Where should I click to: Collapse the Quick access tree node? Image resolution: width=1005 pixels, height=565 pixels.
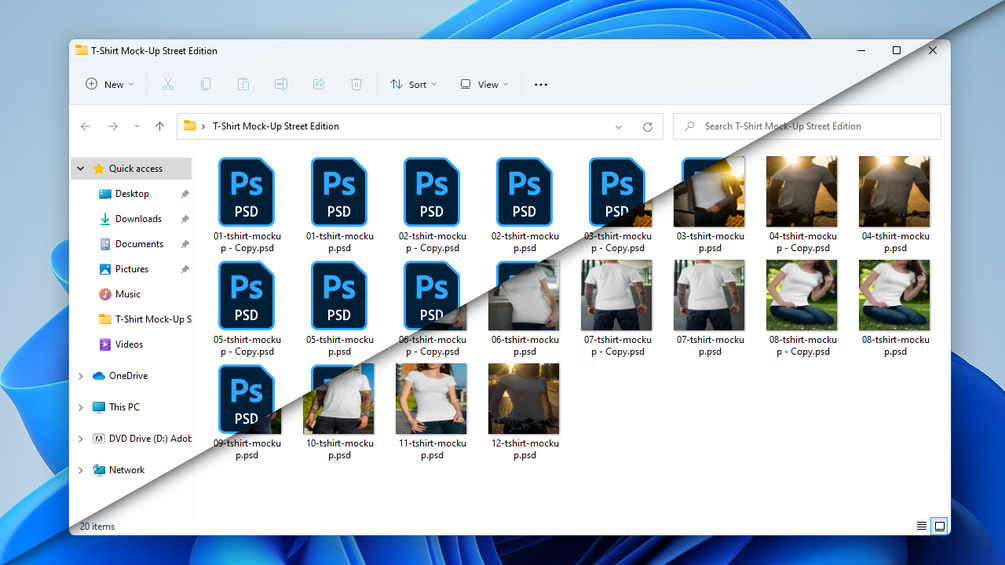[81, 168]
